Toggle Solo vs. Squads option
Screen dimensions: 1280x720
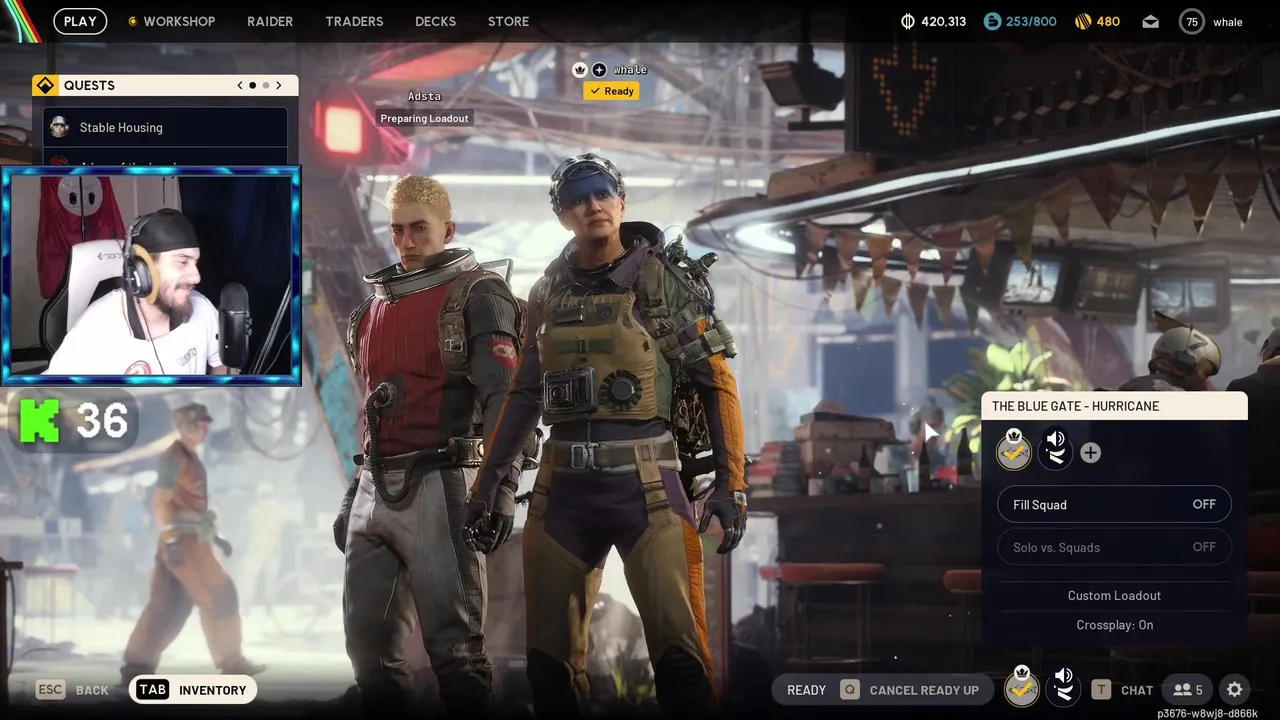pyautogui.click(x=1114, y=547)
